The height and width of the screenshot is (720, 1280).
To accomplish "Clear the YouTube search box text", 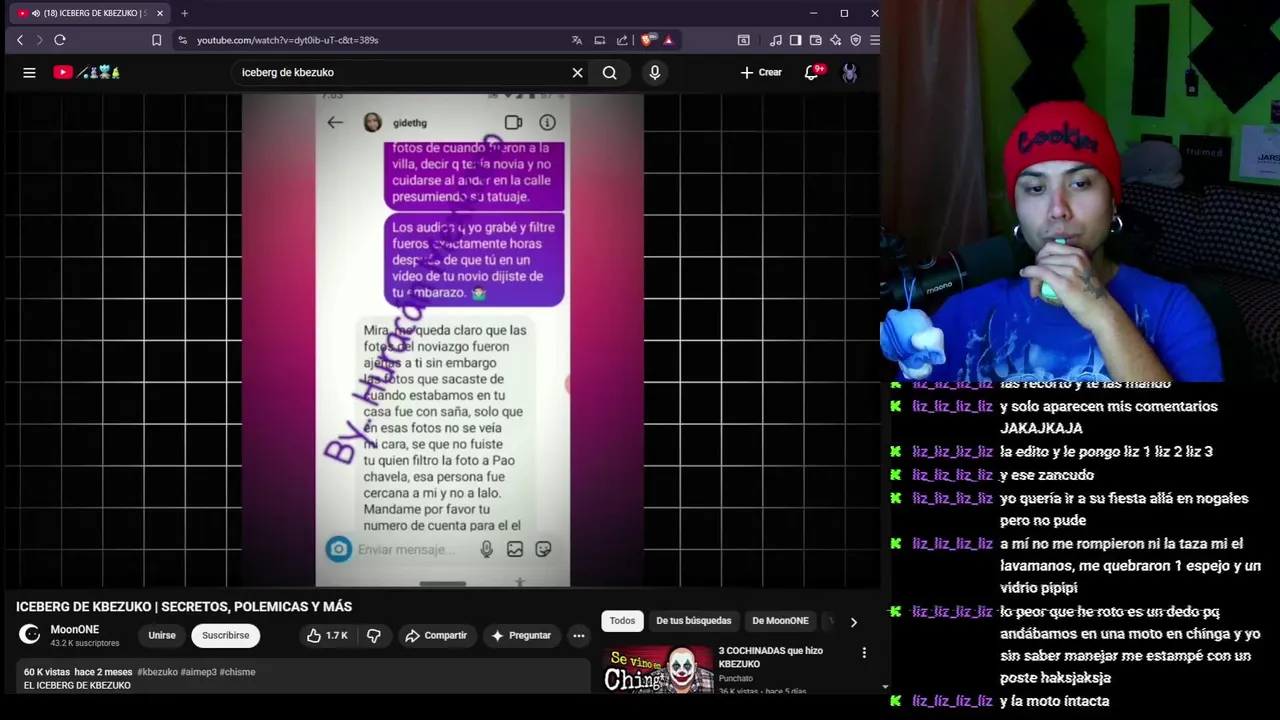I will coord(577,72).
